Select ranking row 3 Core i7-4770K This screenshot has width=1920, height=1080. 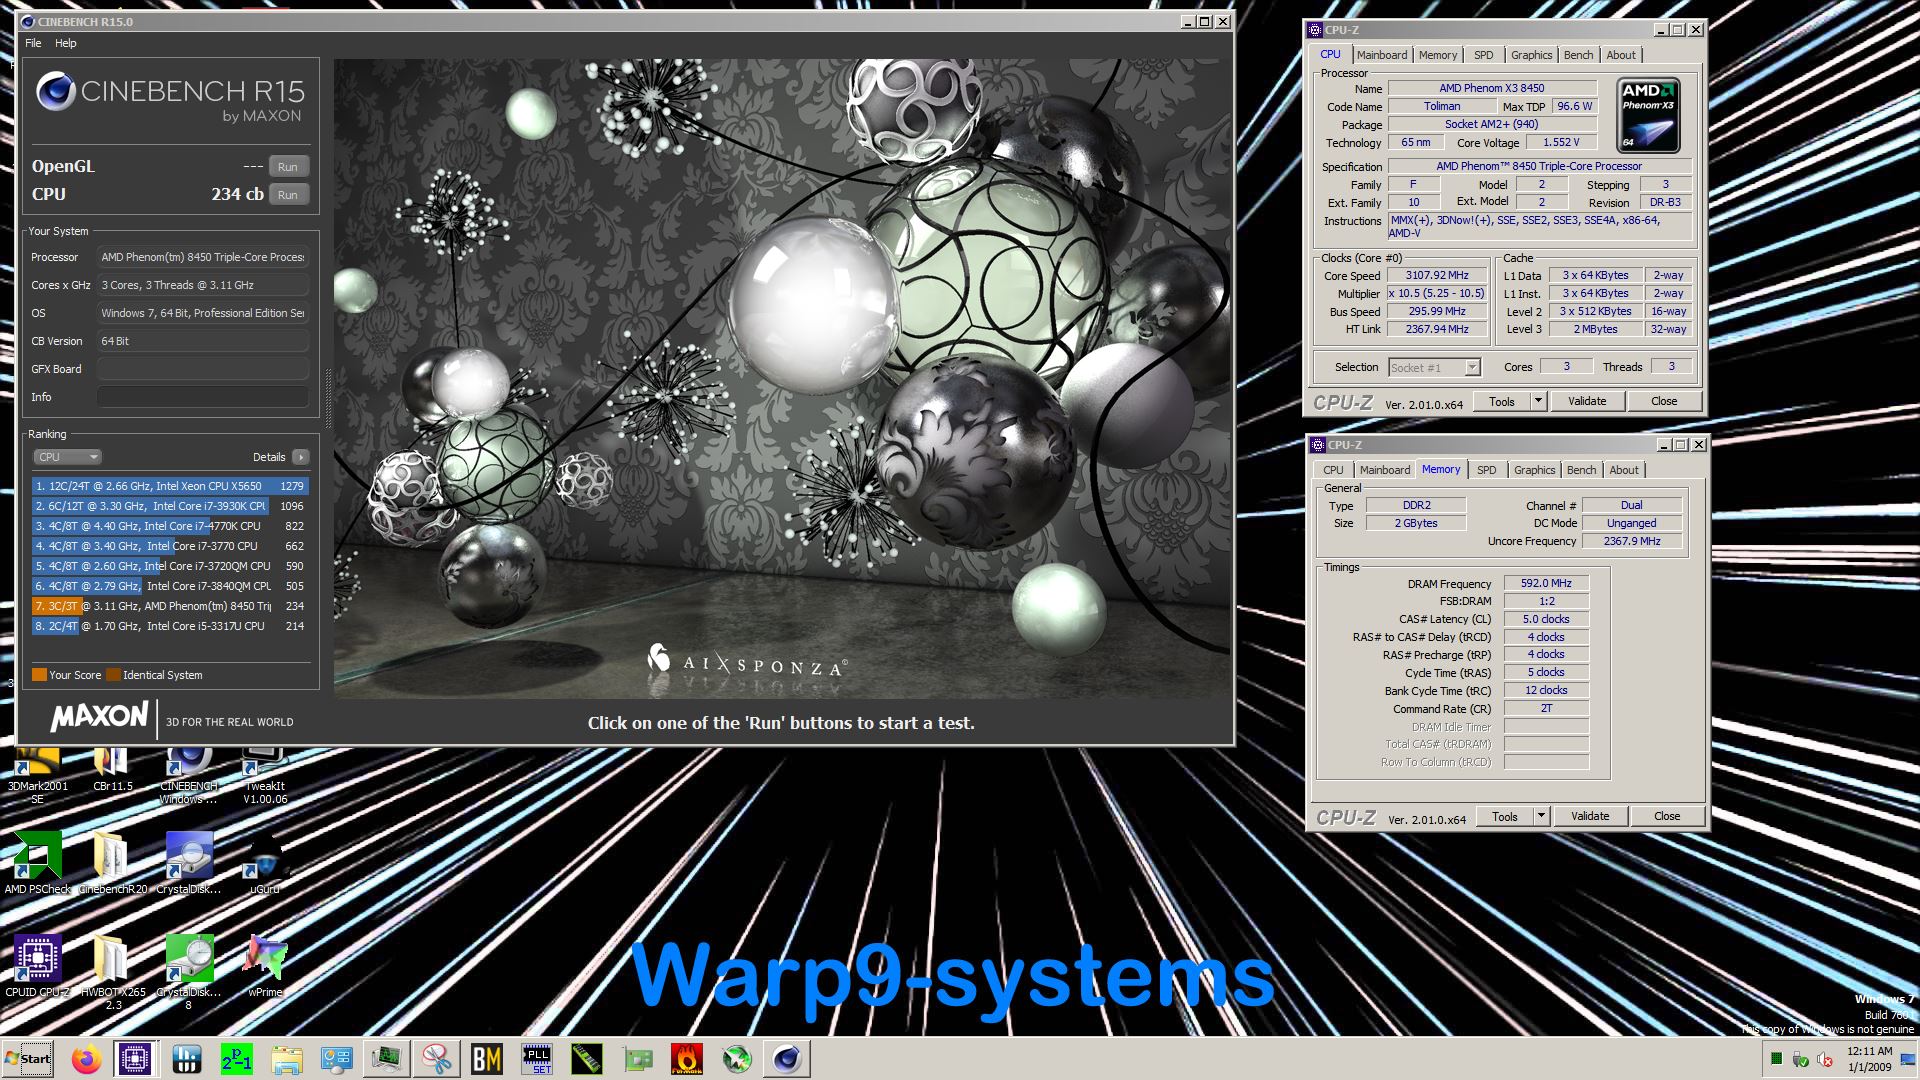[170, 526]
